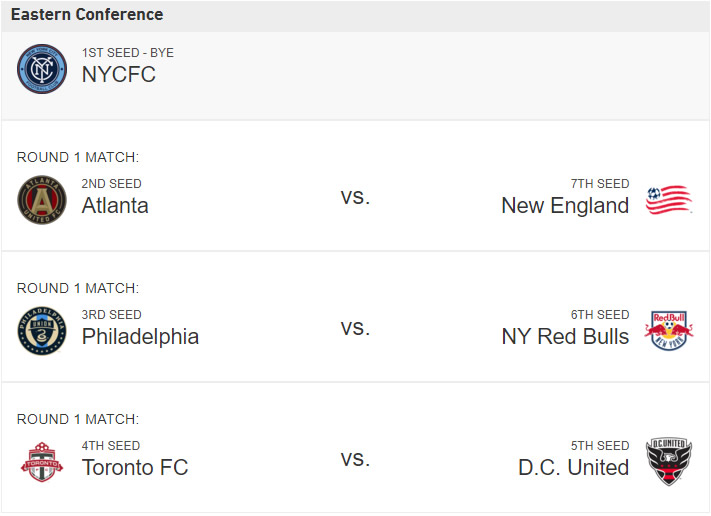Open the NYCFC team name link
Image resolution: width=711 pixels, height=516 pixels.
(x=119, y=75)
